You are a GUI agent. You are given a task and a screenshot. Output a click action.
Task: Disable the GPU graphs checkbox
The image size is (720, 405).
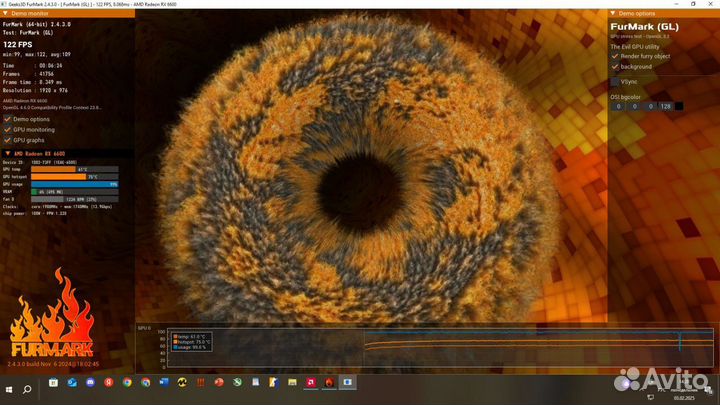(7, 140)
